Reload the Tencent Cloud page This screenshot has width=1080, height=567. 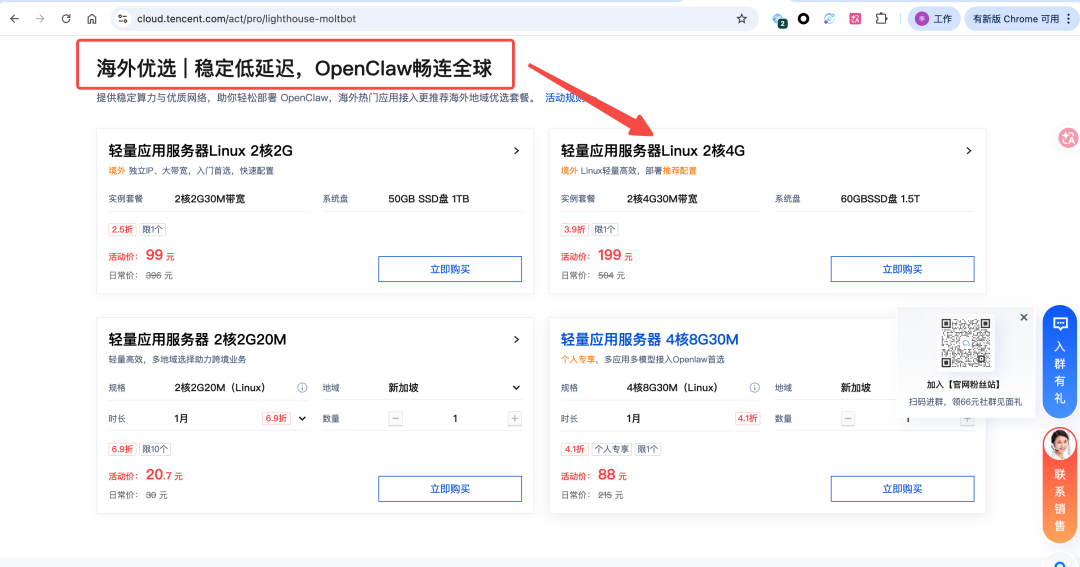(x=66, y=19)
